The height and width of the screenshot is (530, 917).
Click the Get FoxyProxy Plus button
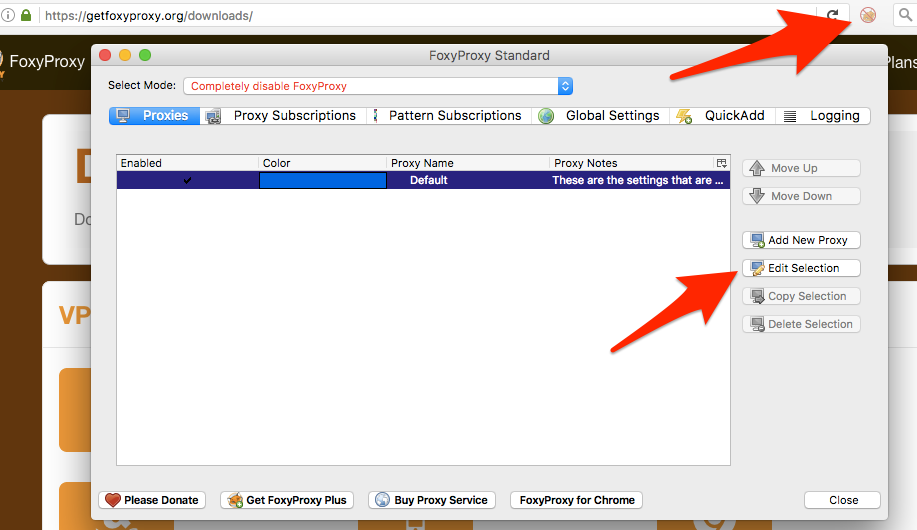click(287, 500)
